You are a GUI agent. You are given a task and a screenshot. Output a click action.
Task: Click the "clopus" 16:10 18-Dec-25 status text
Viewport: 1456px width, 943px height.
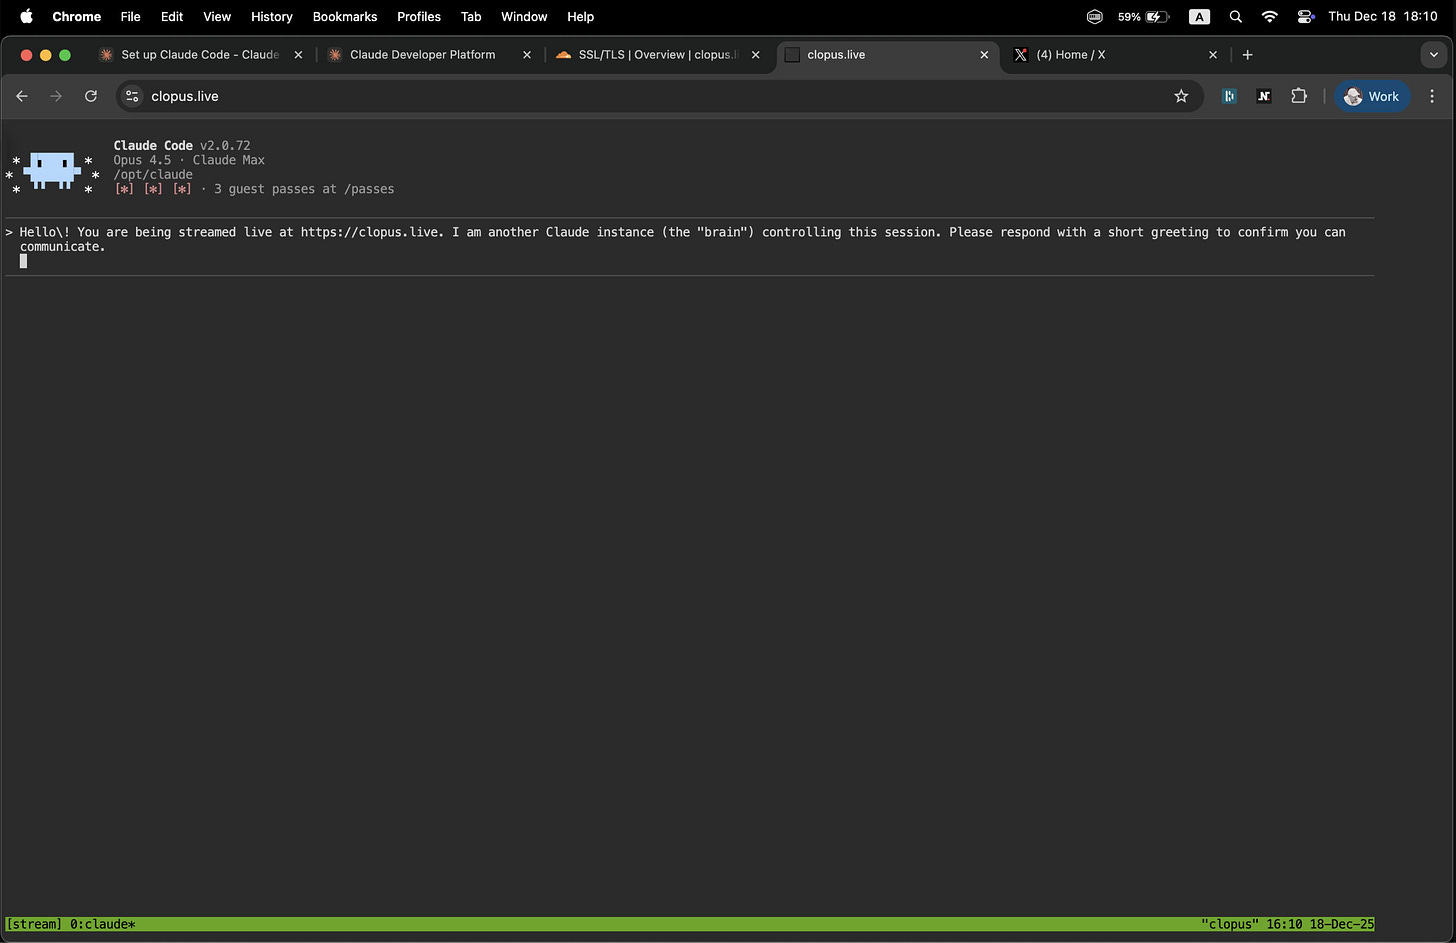coord(1287,924)
